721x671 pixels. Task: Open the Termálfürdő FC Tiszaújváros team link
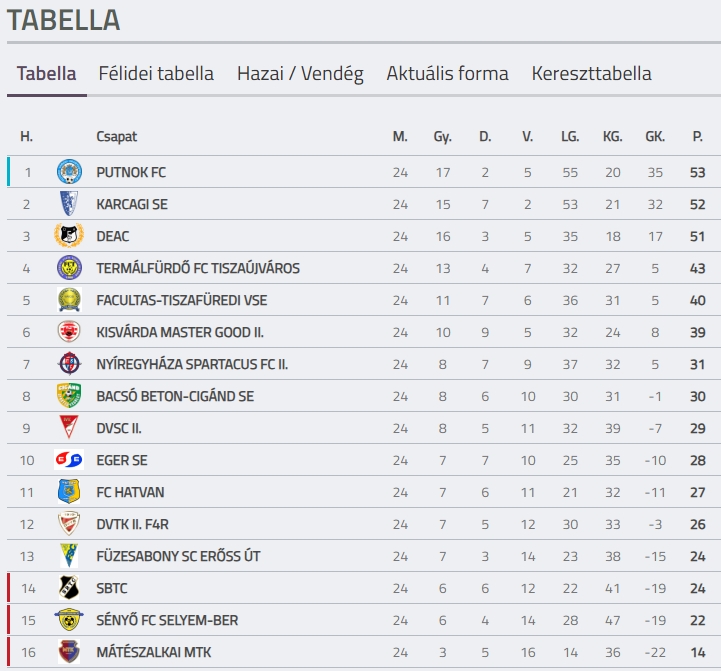coord(198,268)
